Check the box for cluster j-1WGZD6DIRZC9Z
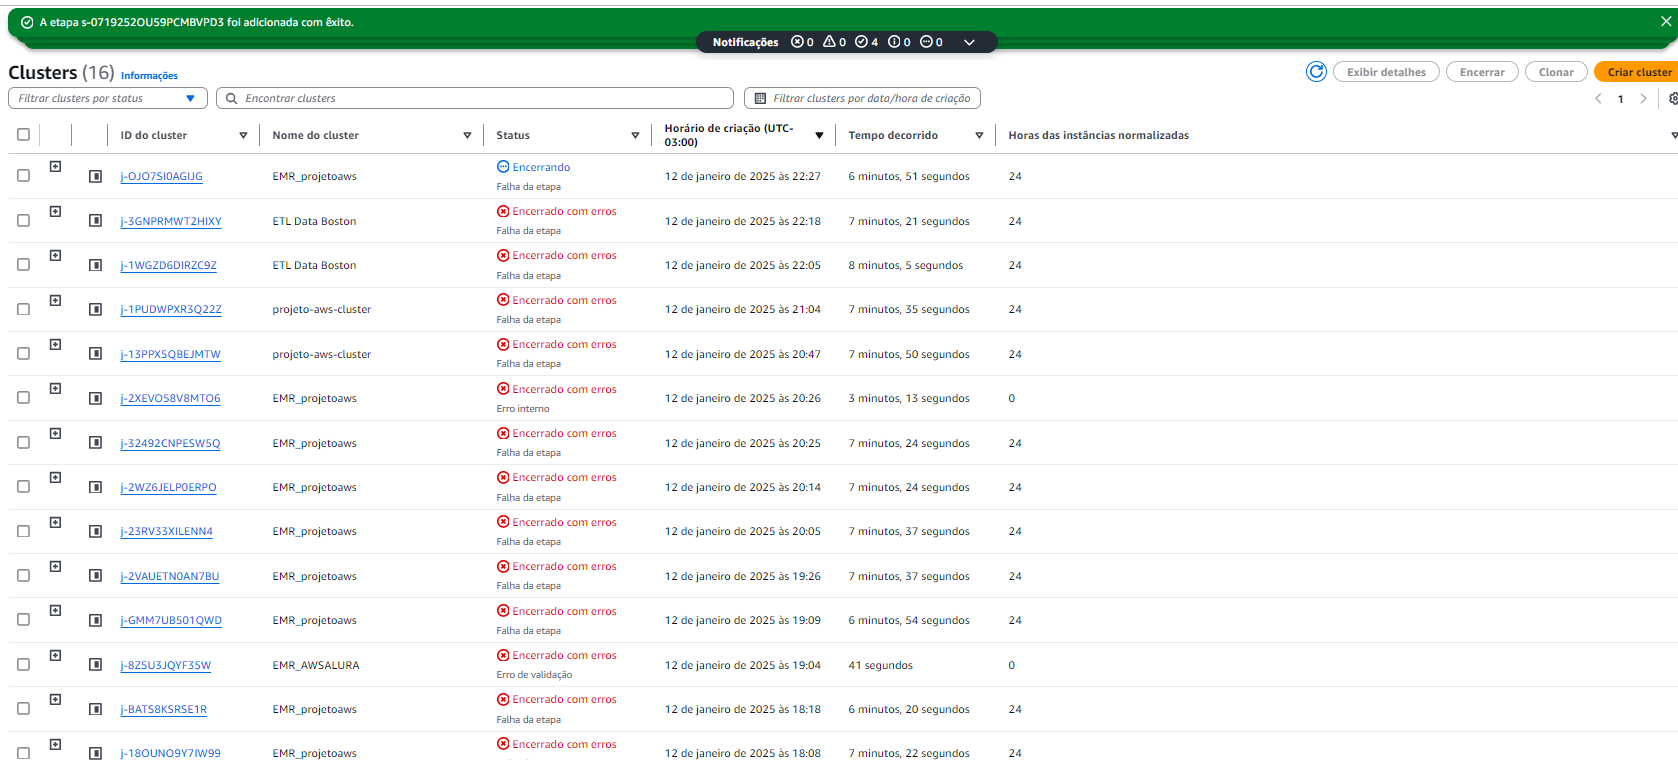This screenshot has width=1678, height=760. 23,264
